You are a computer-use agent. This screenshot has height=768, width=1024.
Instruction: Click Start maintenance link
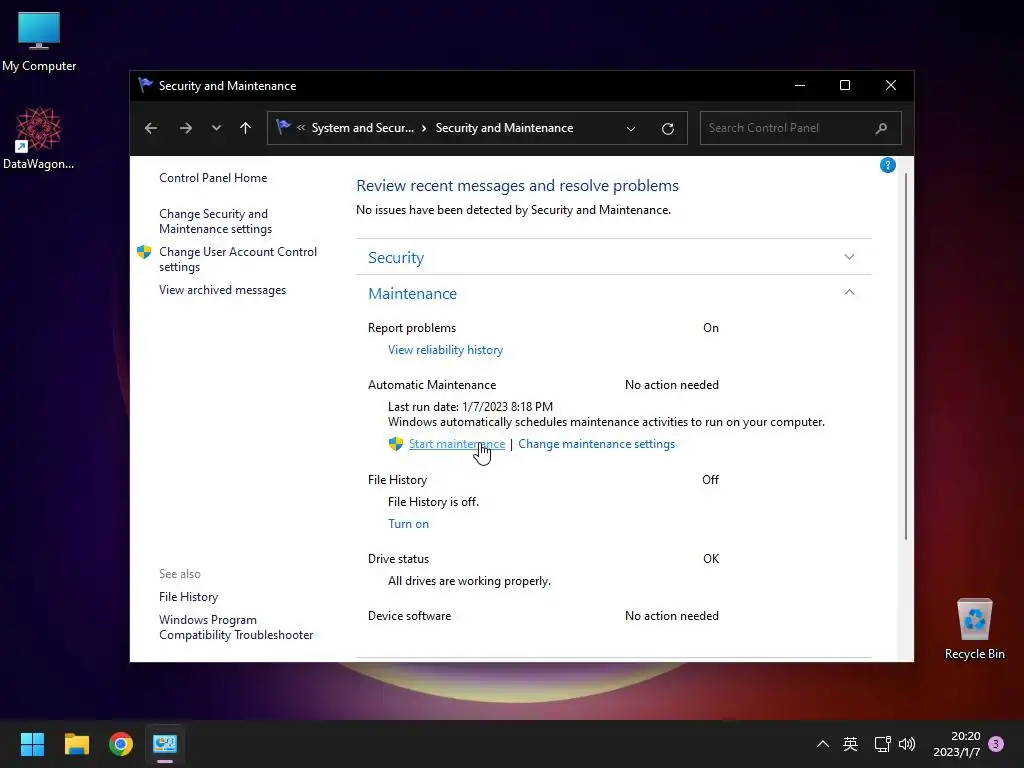pos(456,444)
